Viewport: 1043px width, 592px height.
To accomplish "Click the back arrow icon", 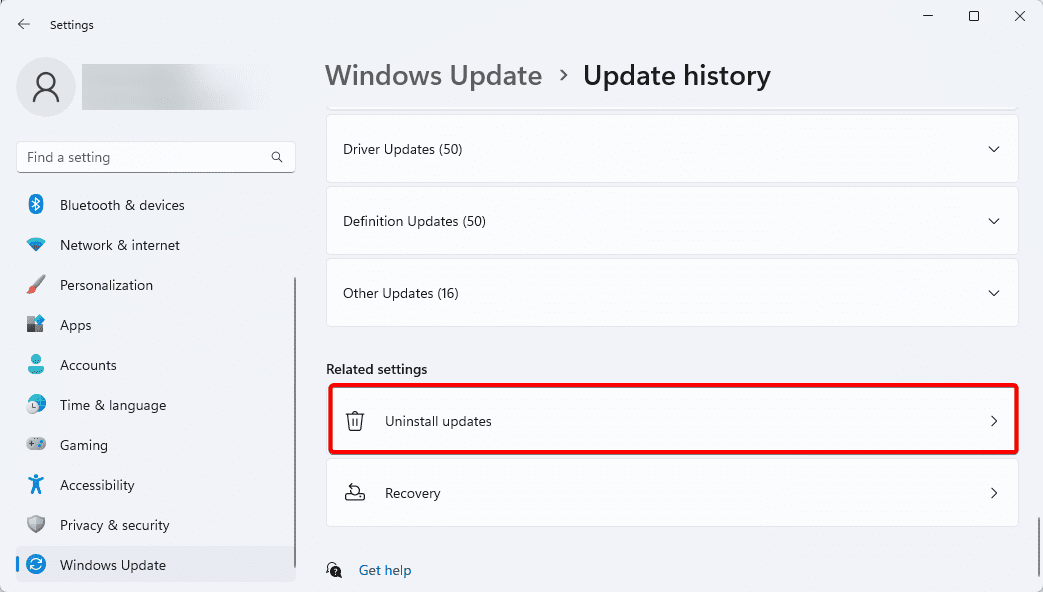I will click(x=24, y=25).
